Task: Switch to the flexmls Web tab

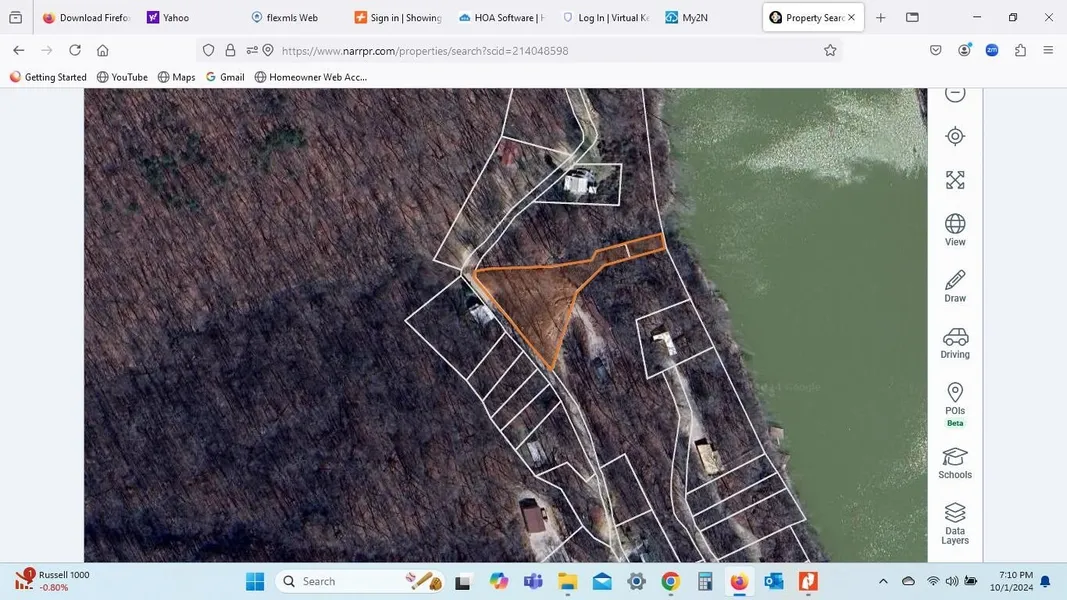Action: (x=290, y=18)
